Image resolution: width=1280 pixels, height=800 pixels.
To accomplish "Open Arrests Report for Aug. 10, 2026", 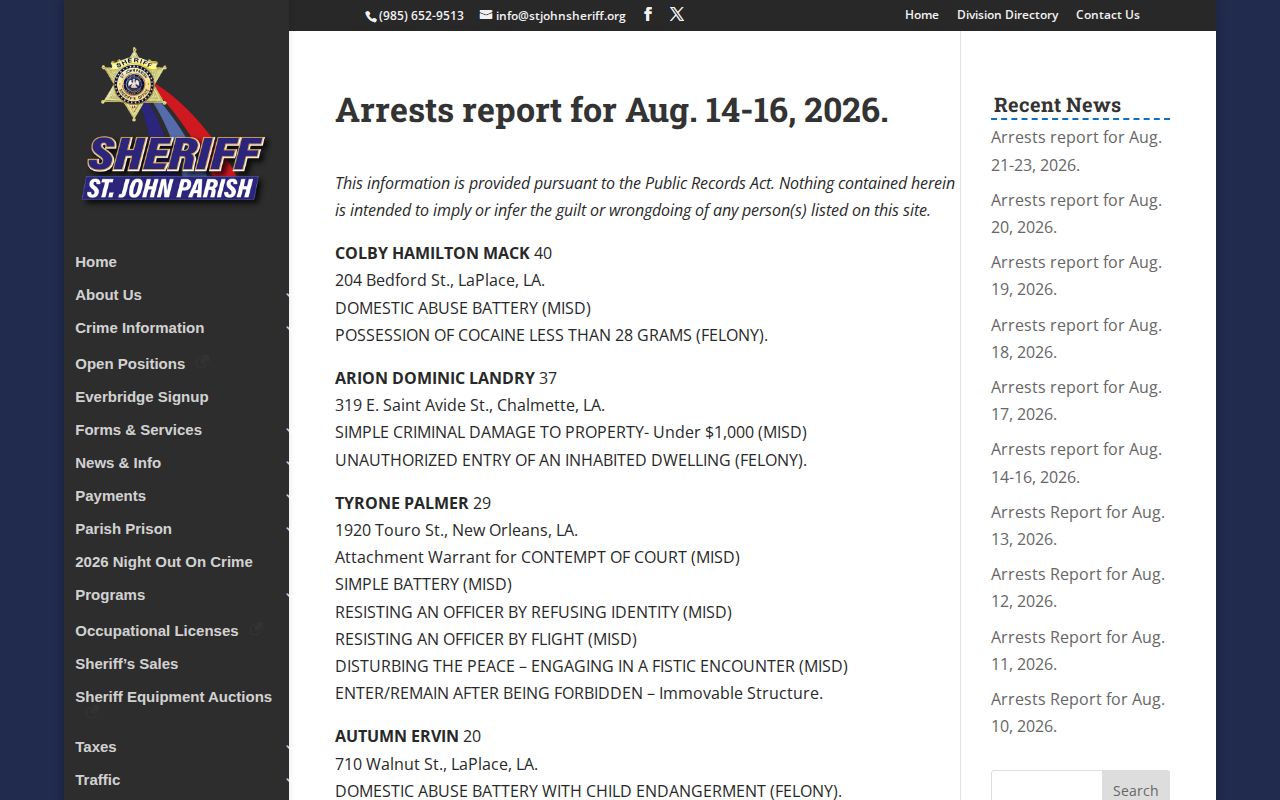I will [x=1078, y=712].
